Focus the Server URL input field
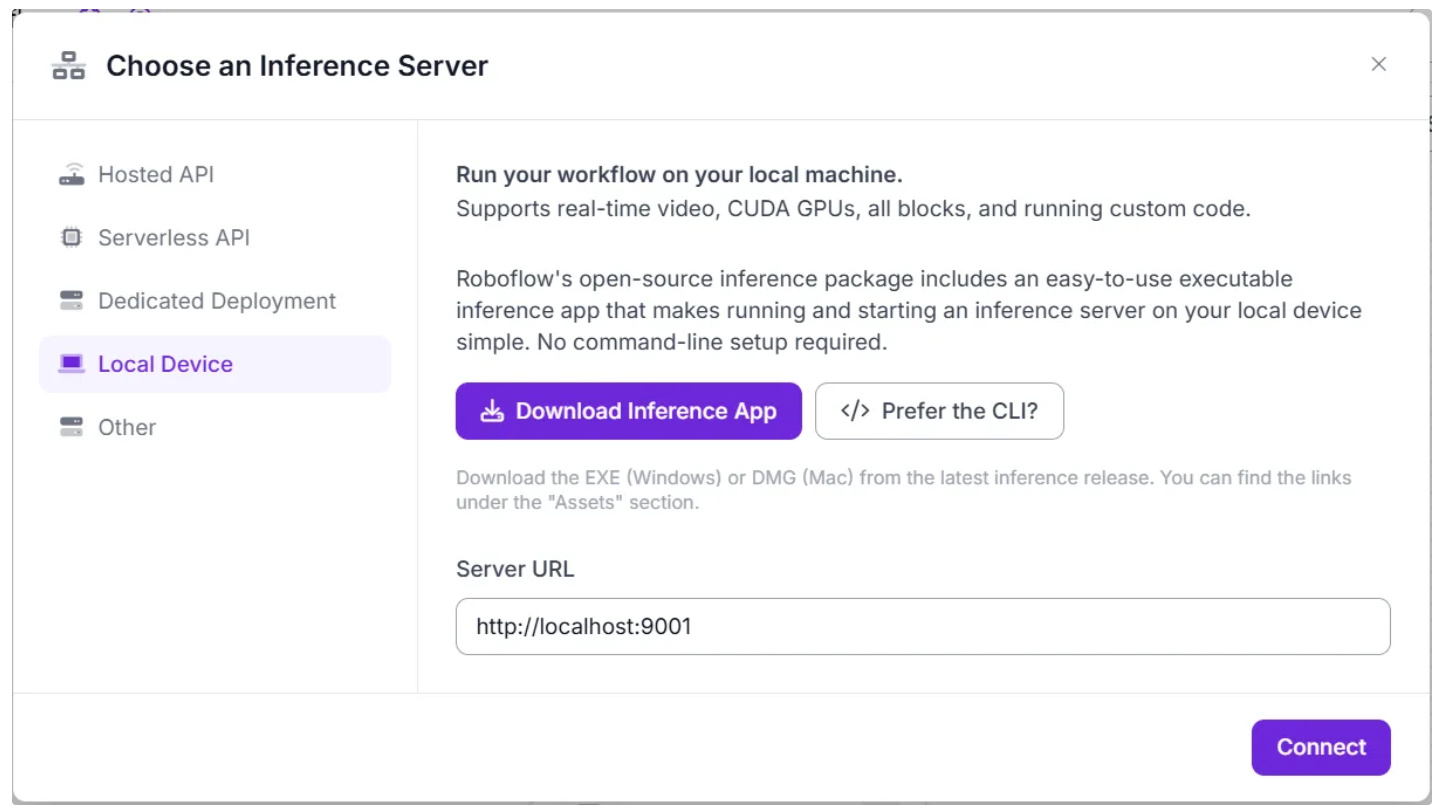Viewport: 1444px width, 812px height. click(922, 627)
